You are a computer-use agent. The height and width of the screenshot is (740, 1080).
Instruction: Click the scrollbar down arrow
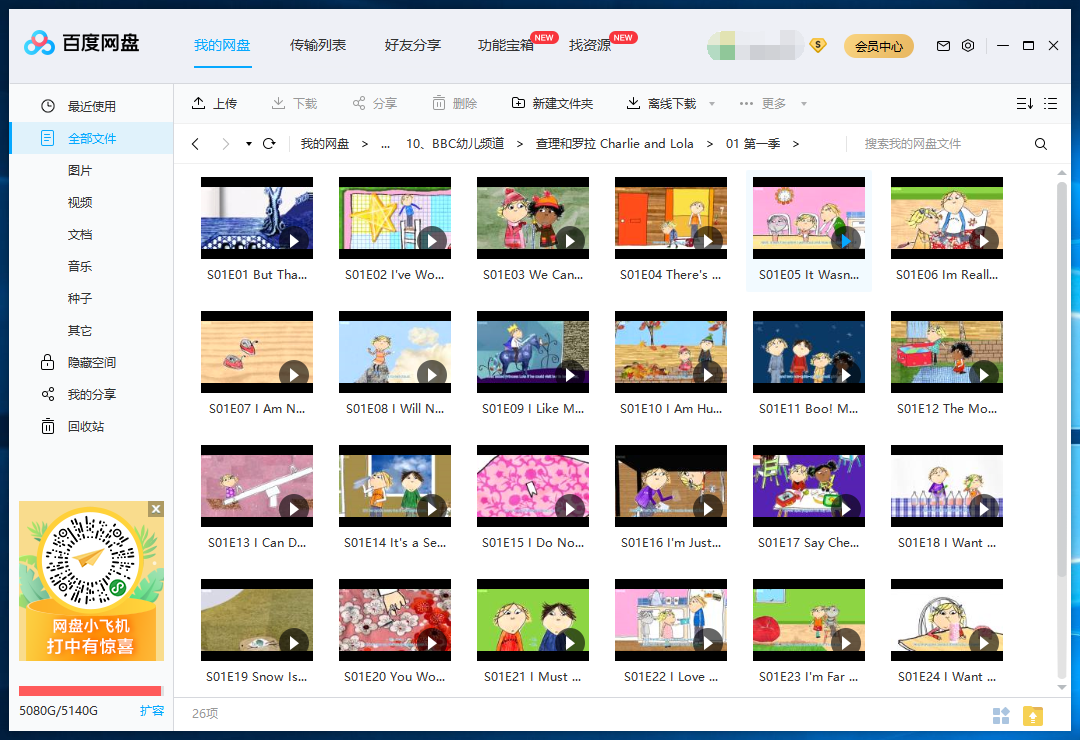1061,687
